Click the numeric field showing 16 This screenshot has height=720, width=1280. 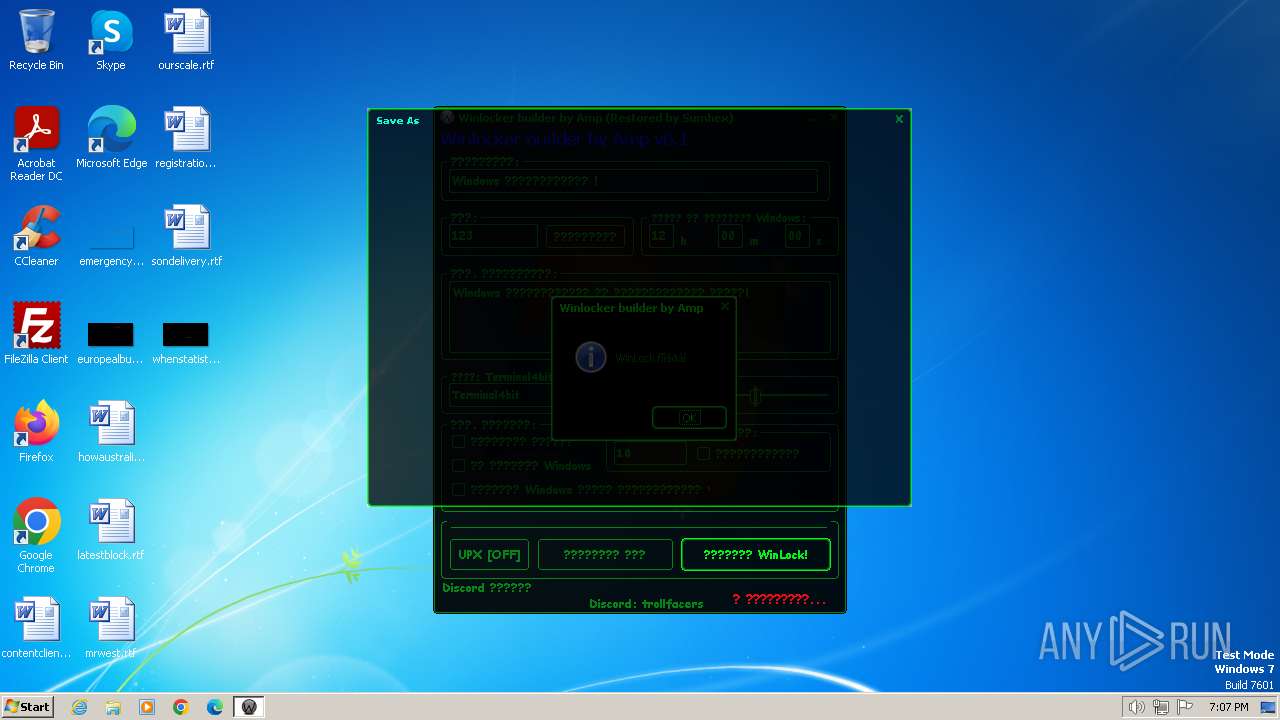pyautogui.click(x=650, y=453)
